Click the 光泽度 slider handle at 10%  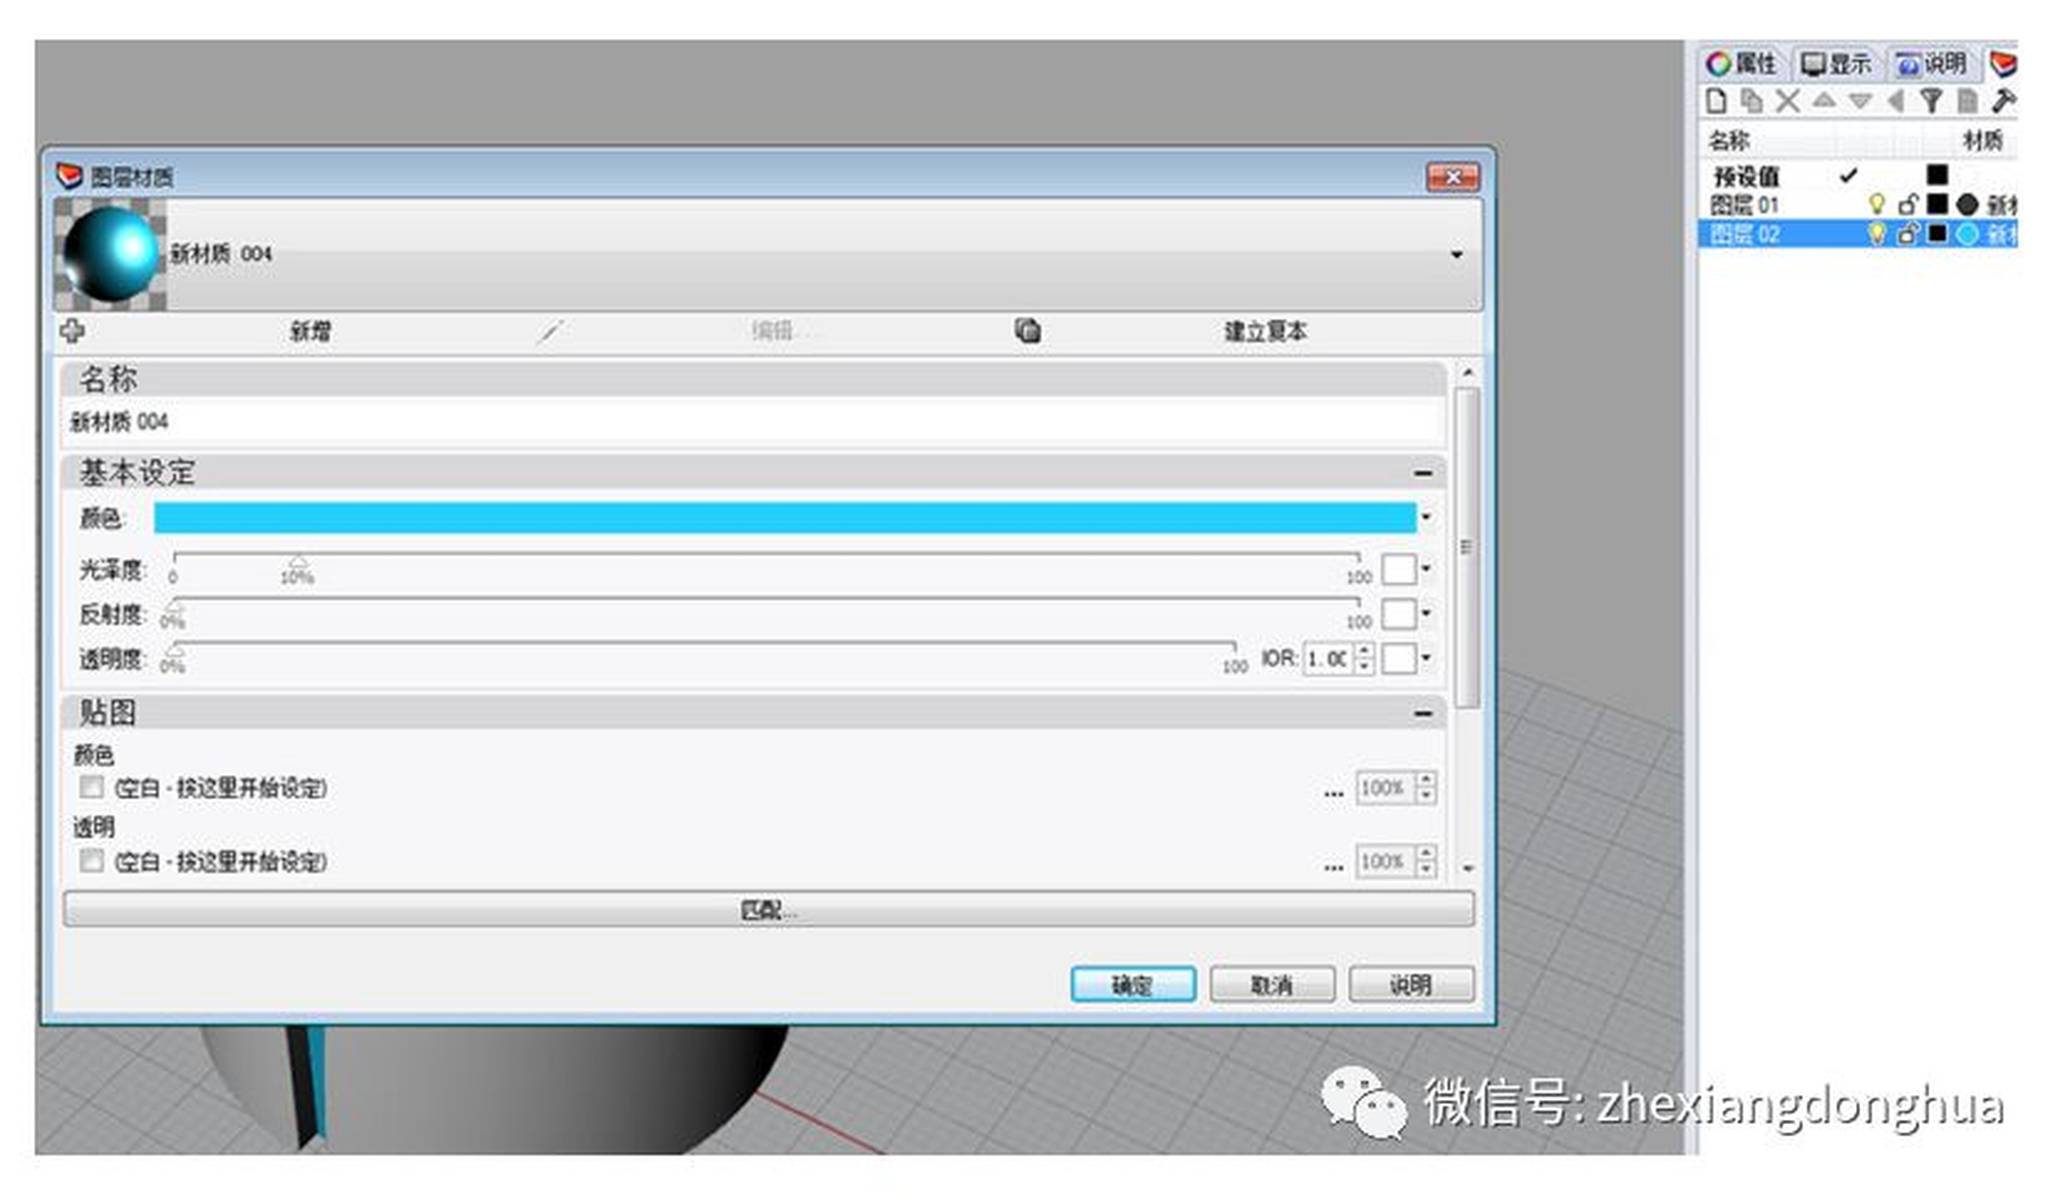(x=297, y=563)
